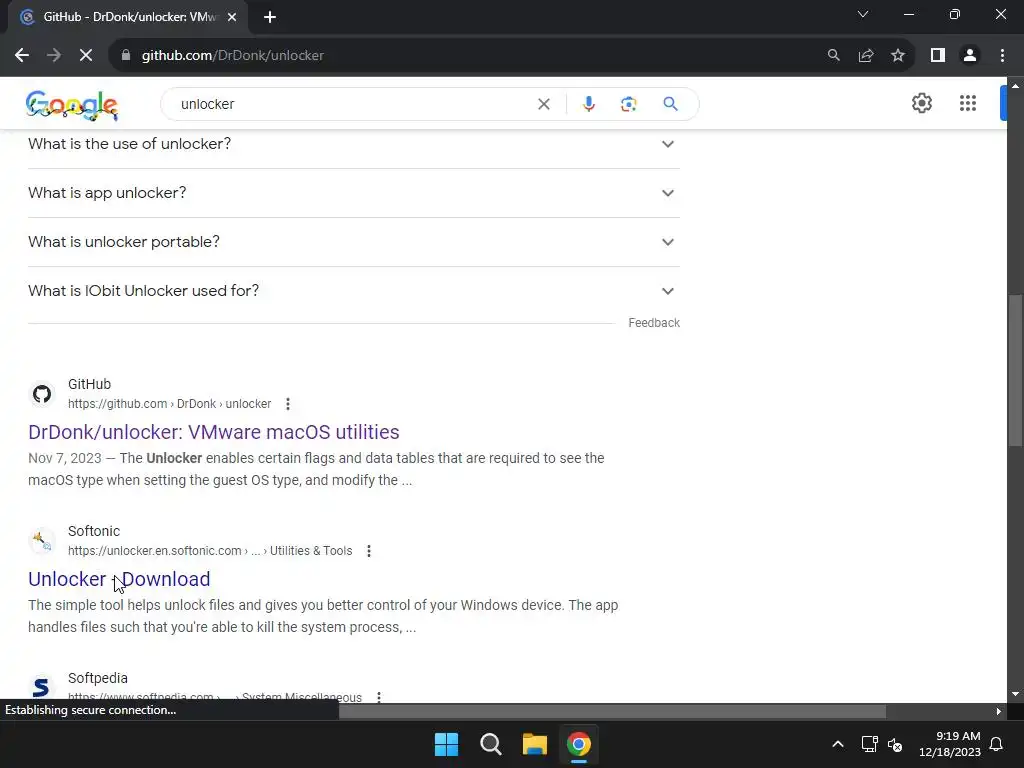
Task: Open Chrome's three-dot menu
Action: pyautogui.click(x=1002, y=56)
